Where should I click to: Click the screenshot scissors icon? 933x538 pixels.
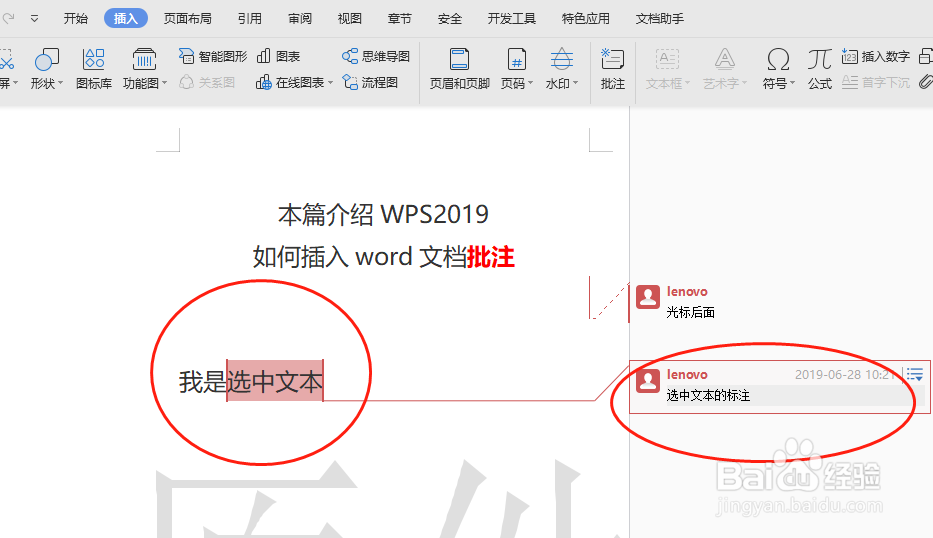(6, 60)
